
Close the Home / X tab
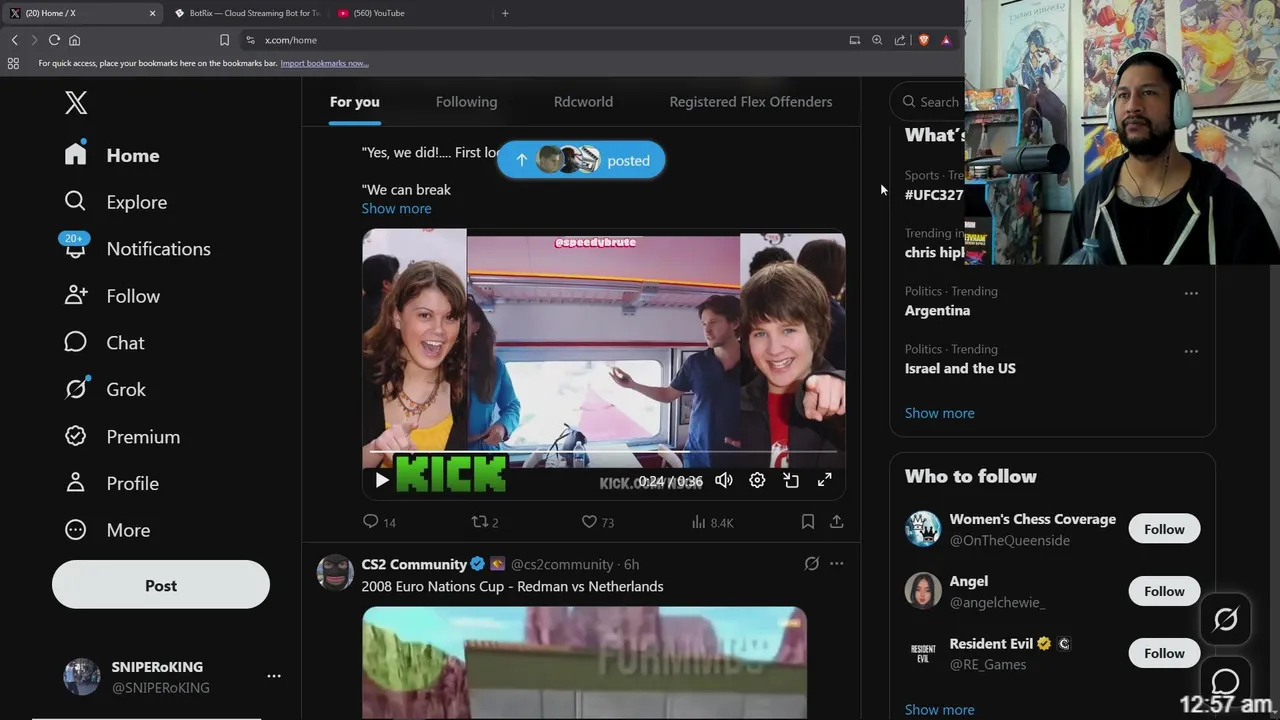coord(152,13)
